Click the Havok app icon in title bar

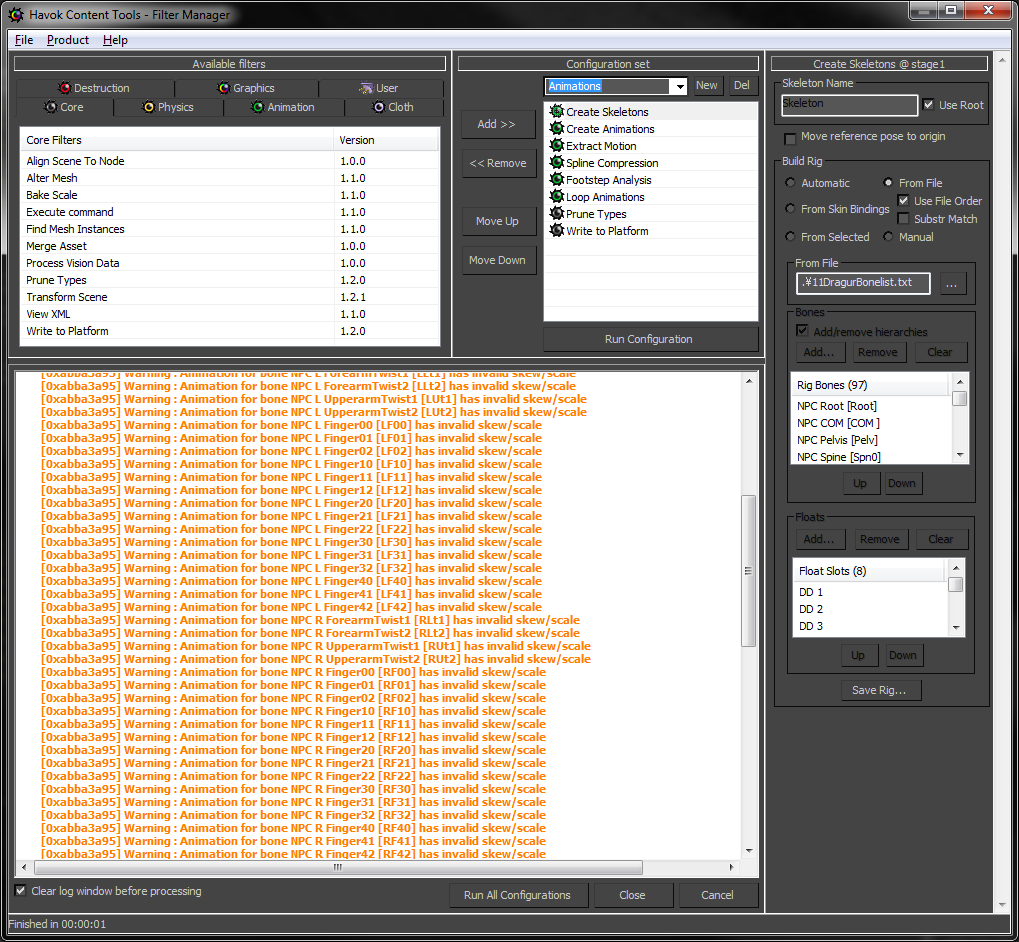pyautogui.click(x=16, y=14)
